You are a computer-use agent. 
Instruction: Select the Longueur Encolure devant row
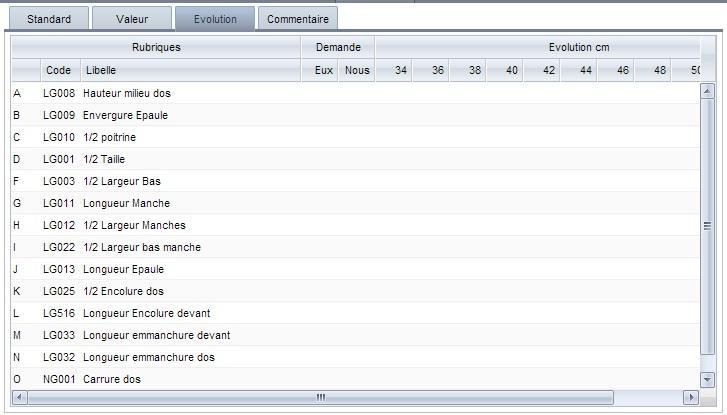(x=146, y=313)
